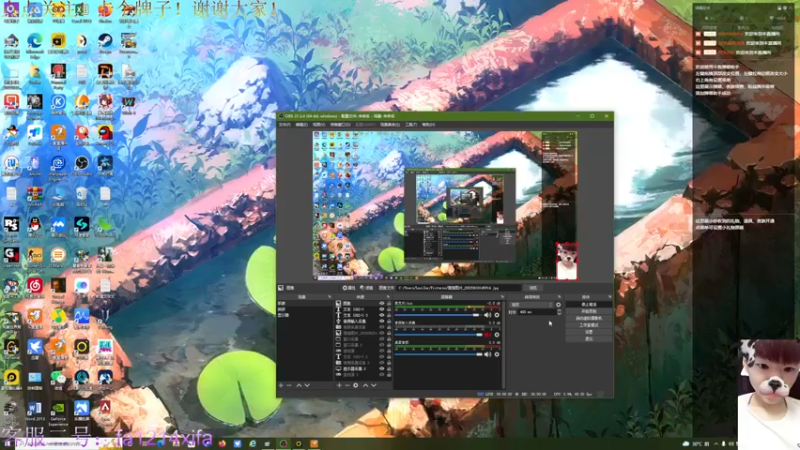Open source properties gear under Sources list
Image resolution: width=800 pixels, height=450 pixels.
[356, 385]
